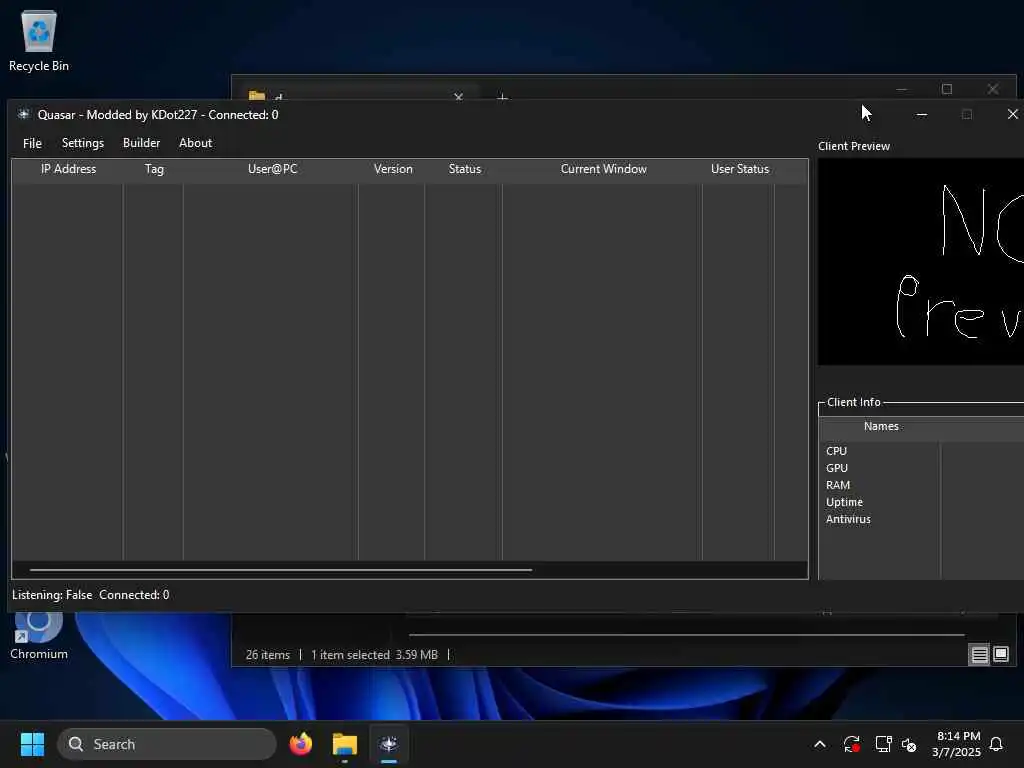Open the Recycle Bin desktop icon

pyautogui.click(x=39, y=40)
